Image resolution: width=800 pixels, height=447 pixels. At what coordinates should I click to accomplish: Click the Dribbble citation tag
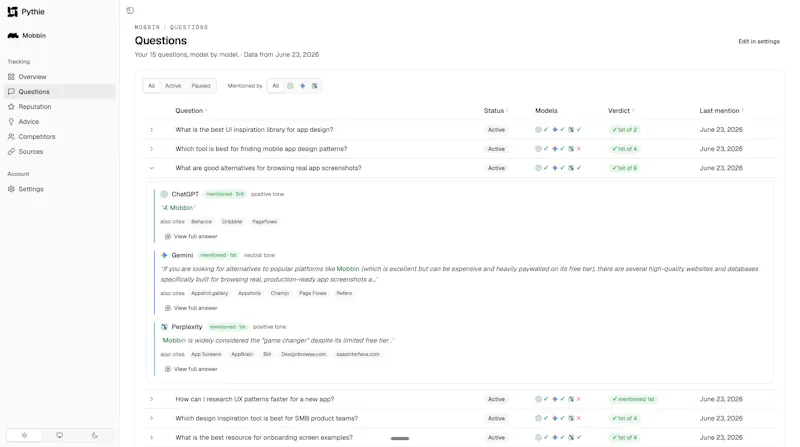[x=232, y=221]
